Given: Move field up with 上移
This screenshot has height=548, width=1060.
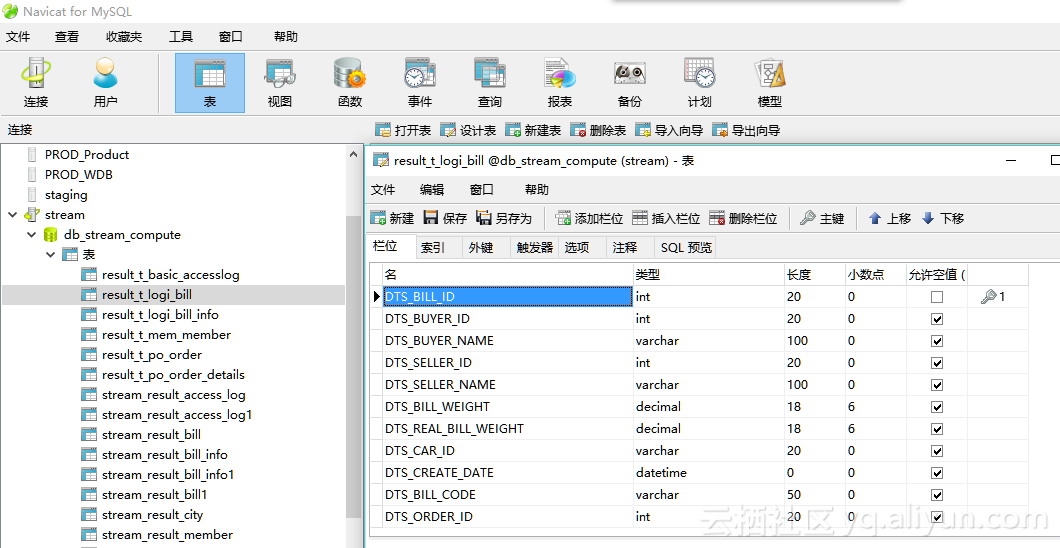Looking at the screenshot, I should [890, 218].
